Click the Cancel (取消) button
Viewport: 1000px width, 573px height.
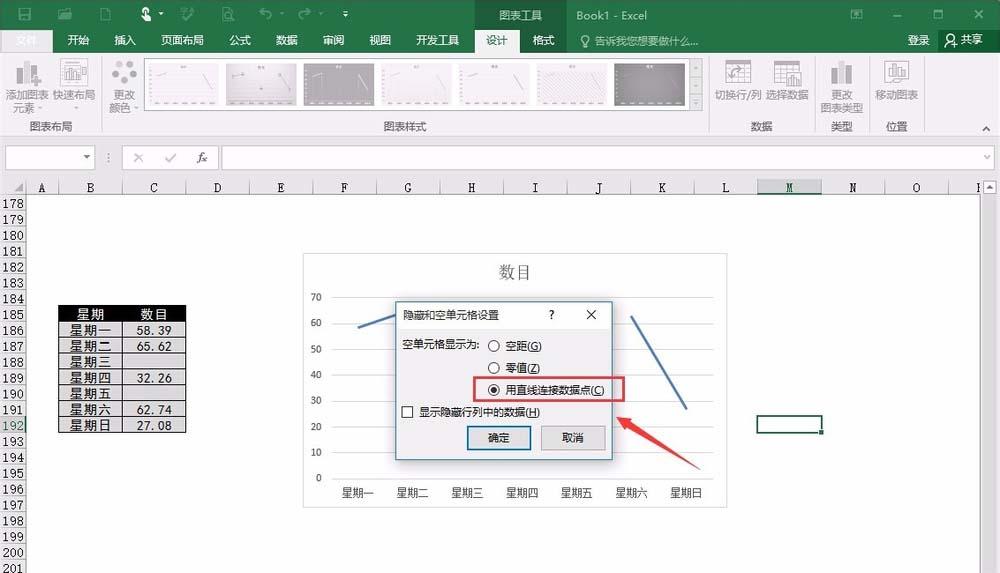pos(573,438)
